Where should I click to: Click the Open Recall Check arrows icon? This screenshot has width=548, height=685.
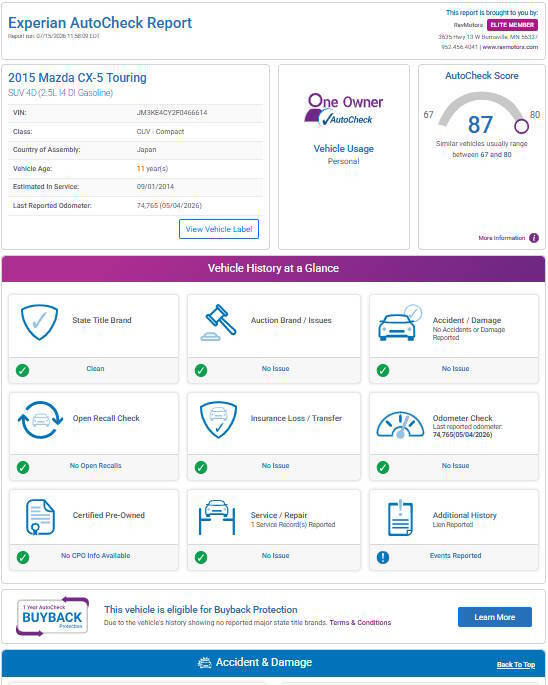[40, 420]
